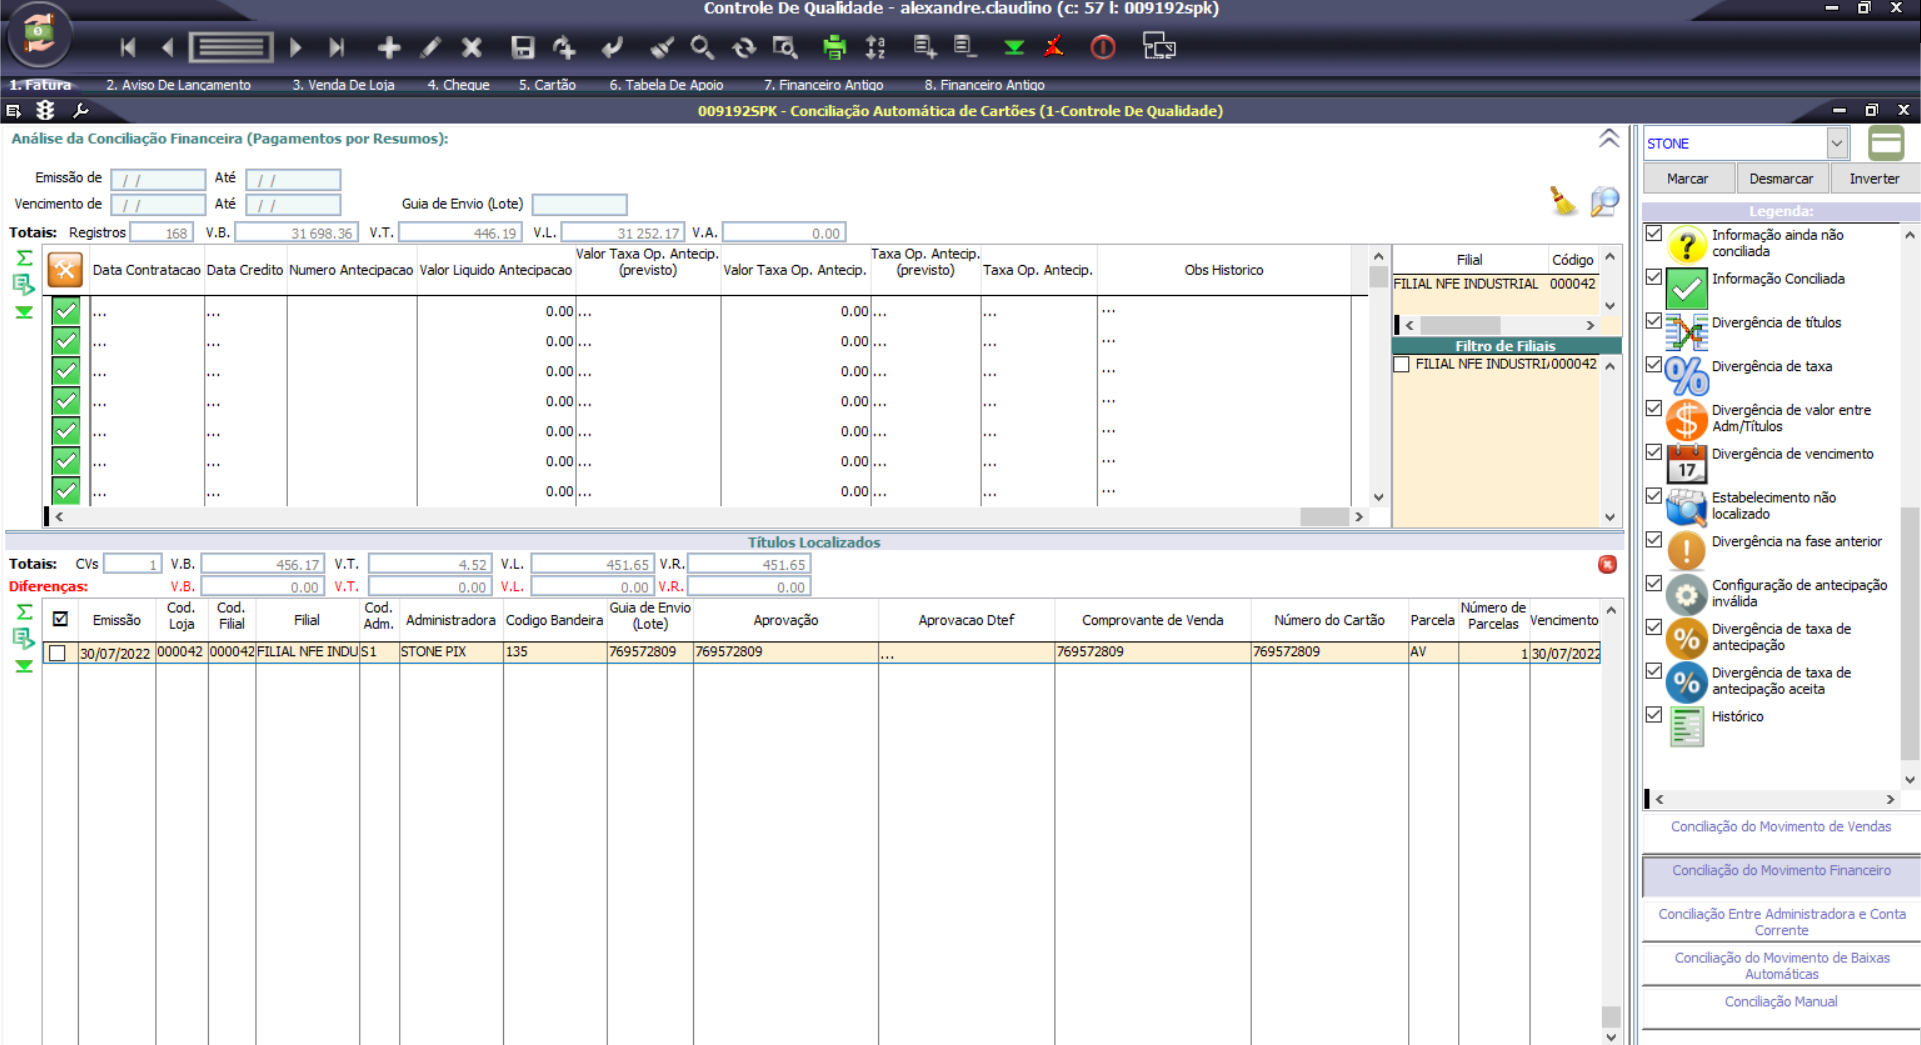
Task: Open Conciliação Manual link
Action: [x=1780, y=1001]
